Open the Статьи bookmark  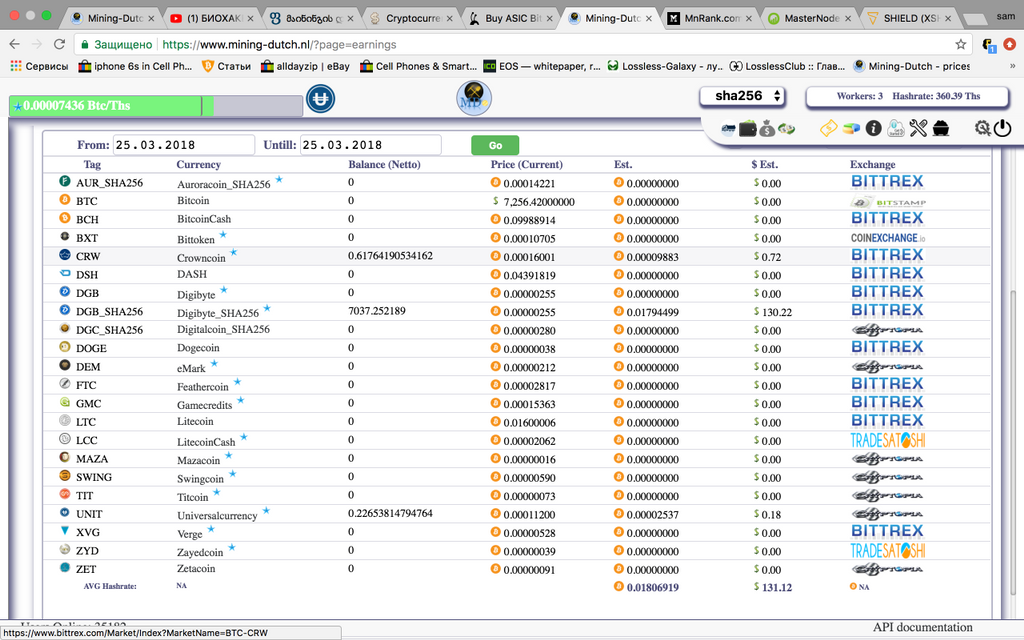227,66
